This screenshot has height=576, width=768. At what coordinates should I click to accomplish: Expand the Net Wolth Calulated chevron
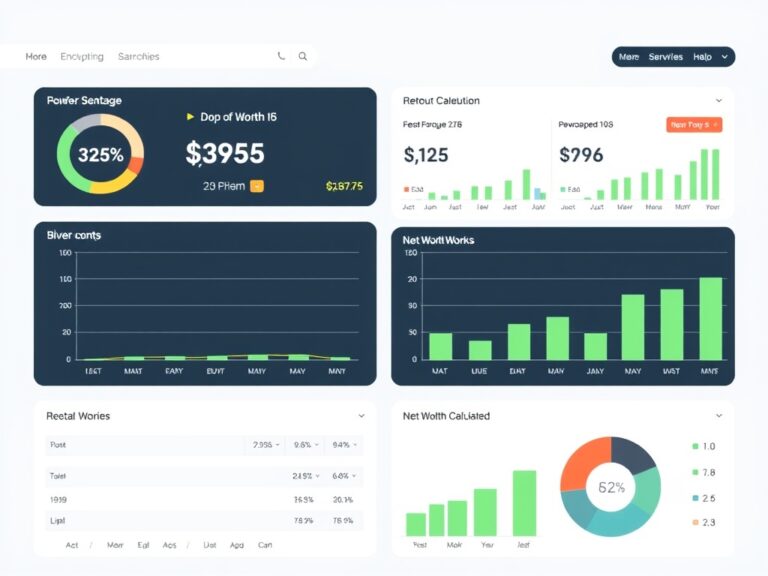pyautogui.click(x=719, y=416)
